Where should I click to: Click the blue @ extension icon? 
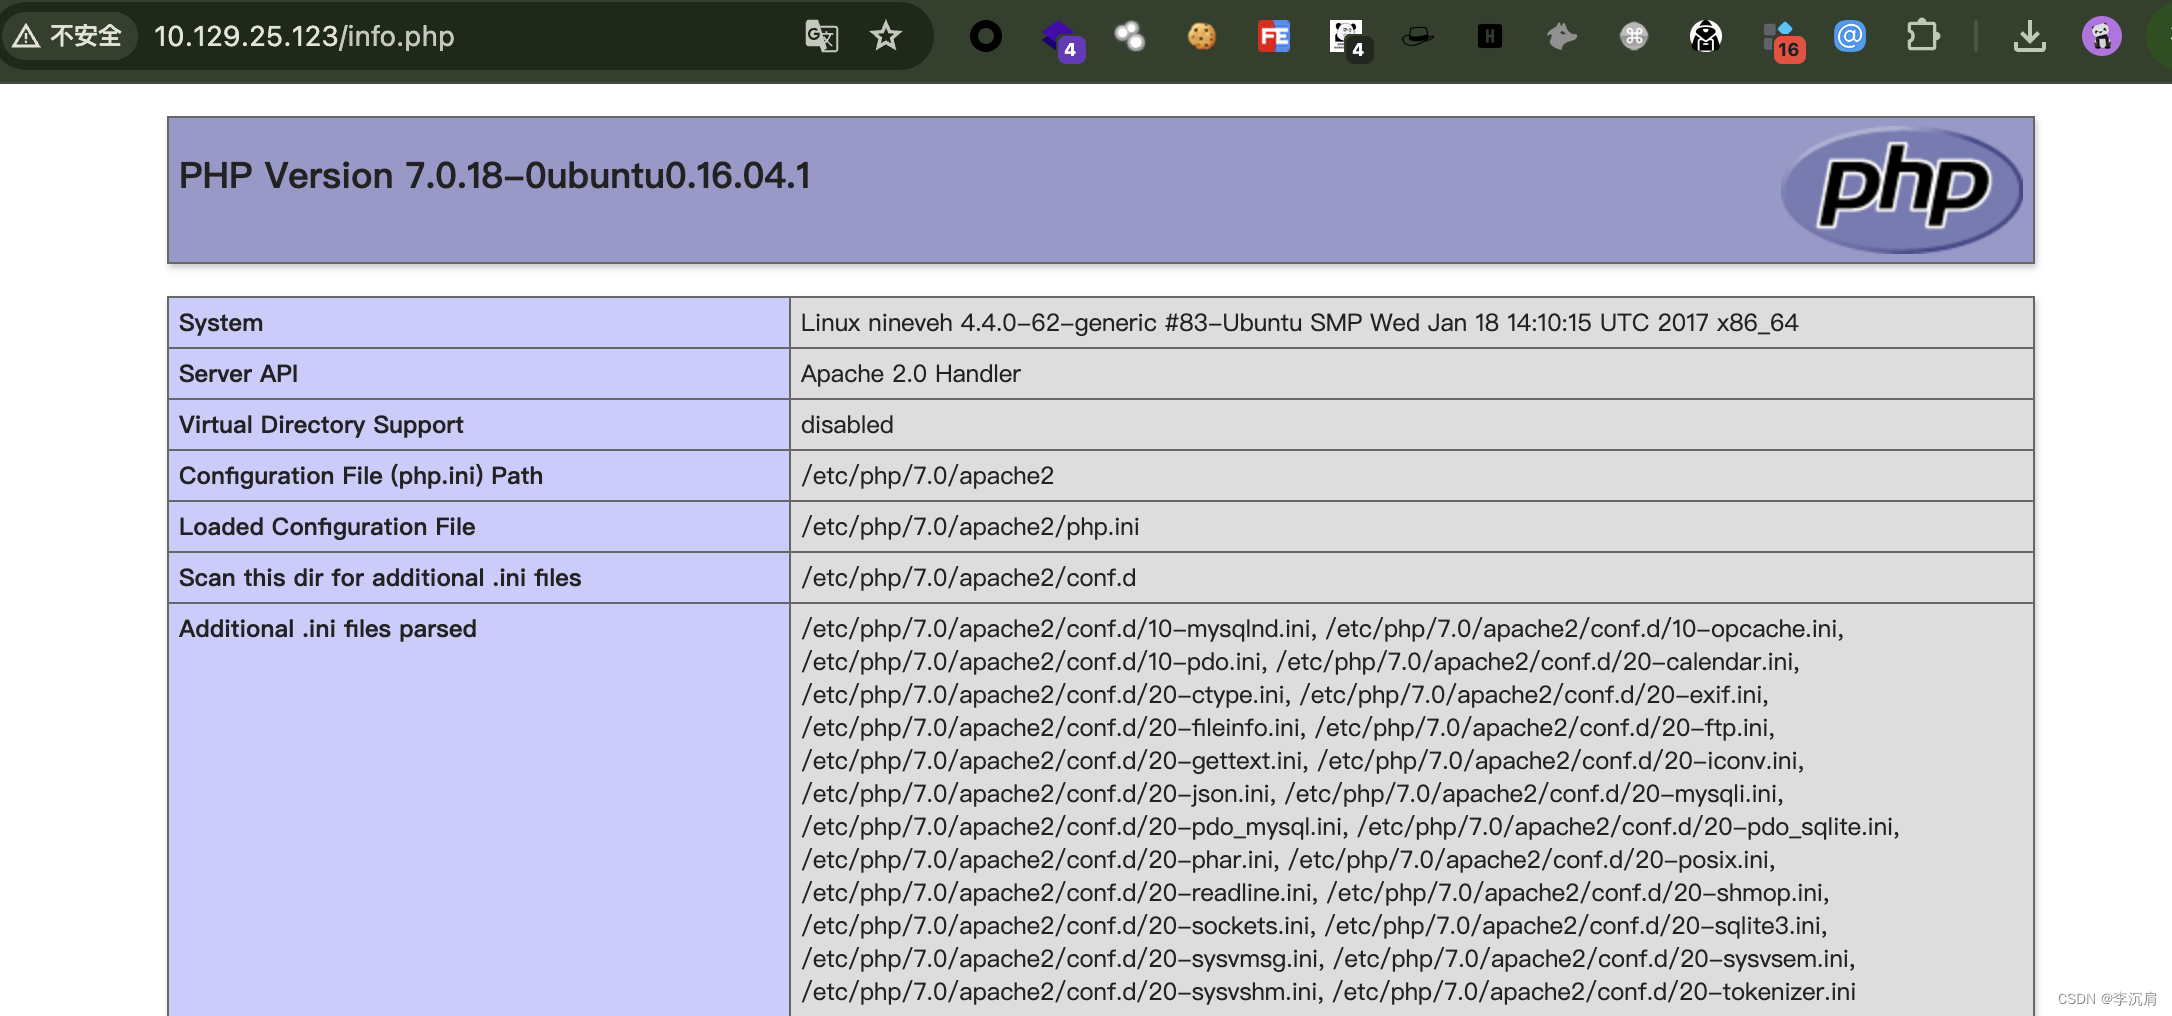pyautogui.click(x=1849, y=37)
